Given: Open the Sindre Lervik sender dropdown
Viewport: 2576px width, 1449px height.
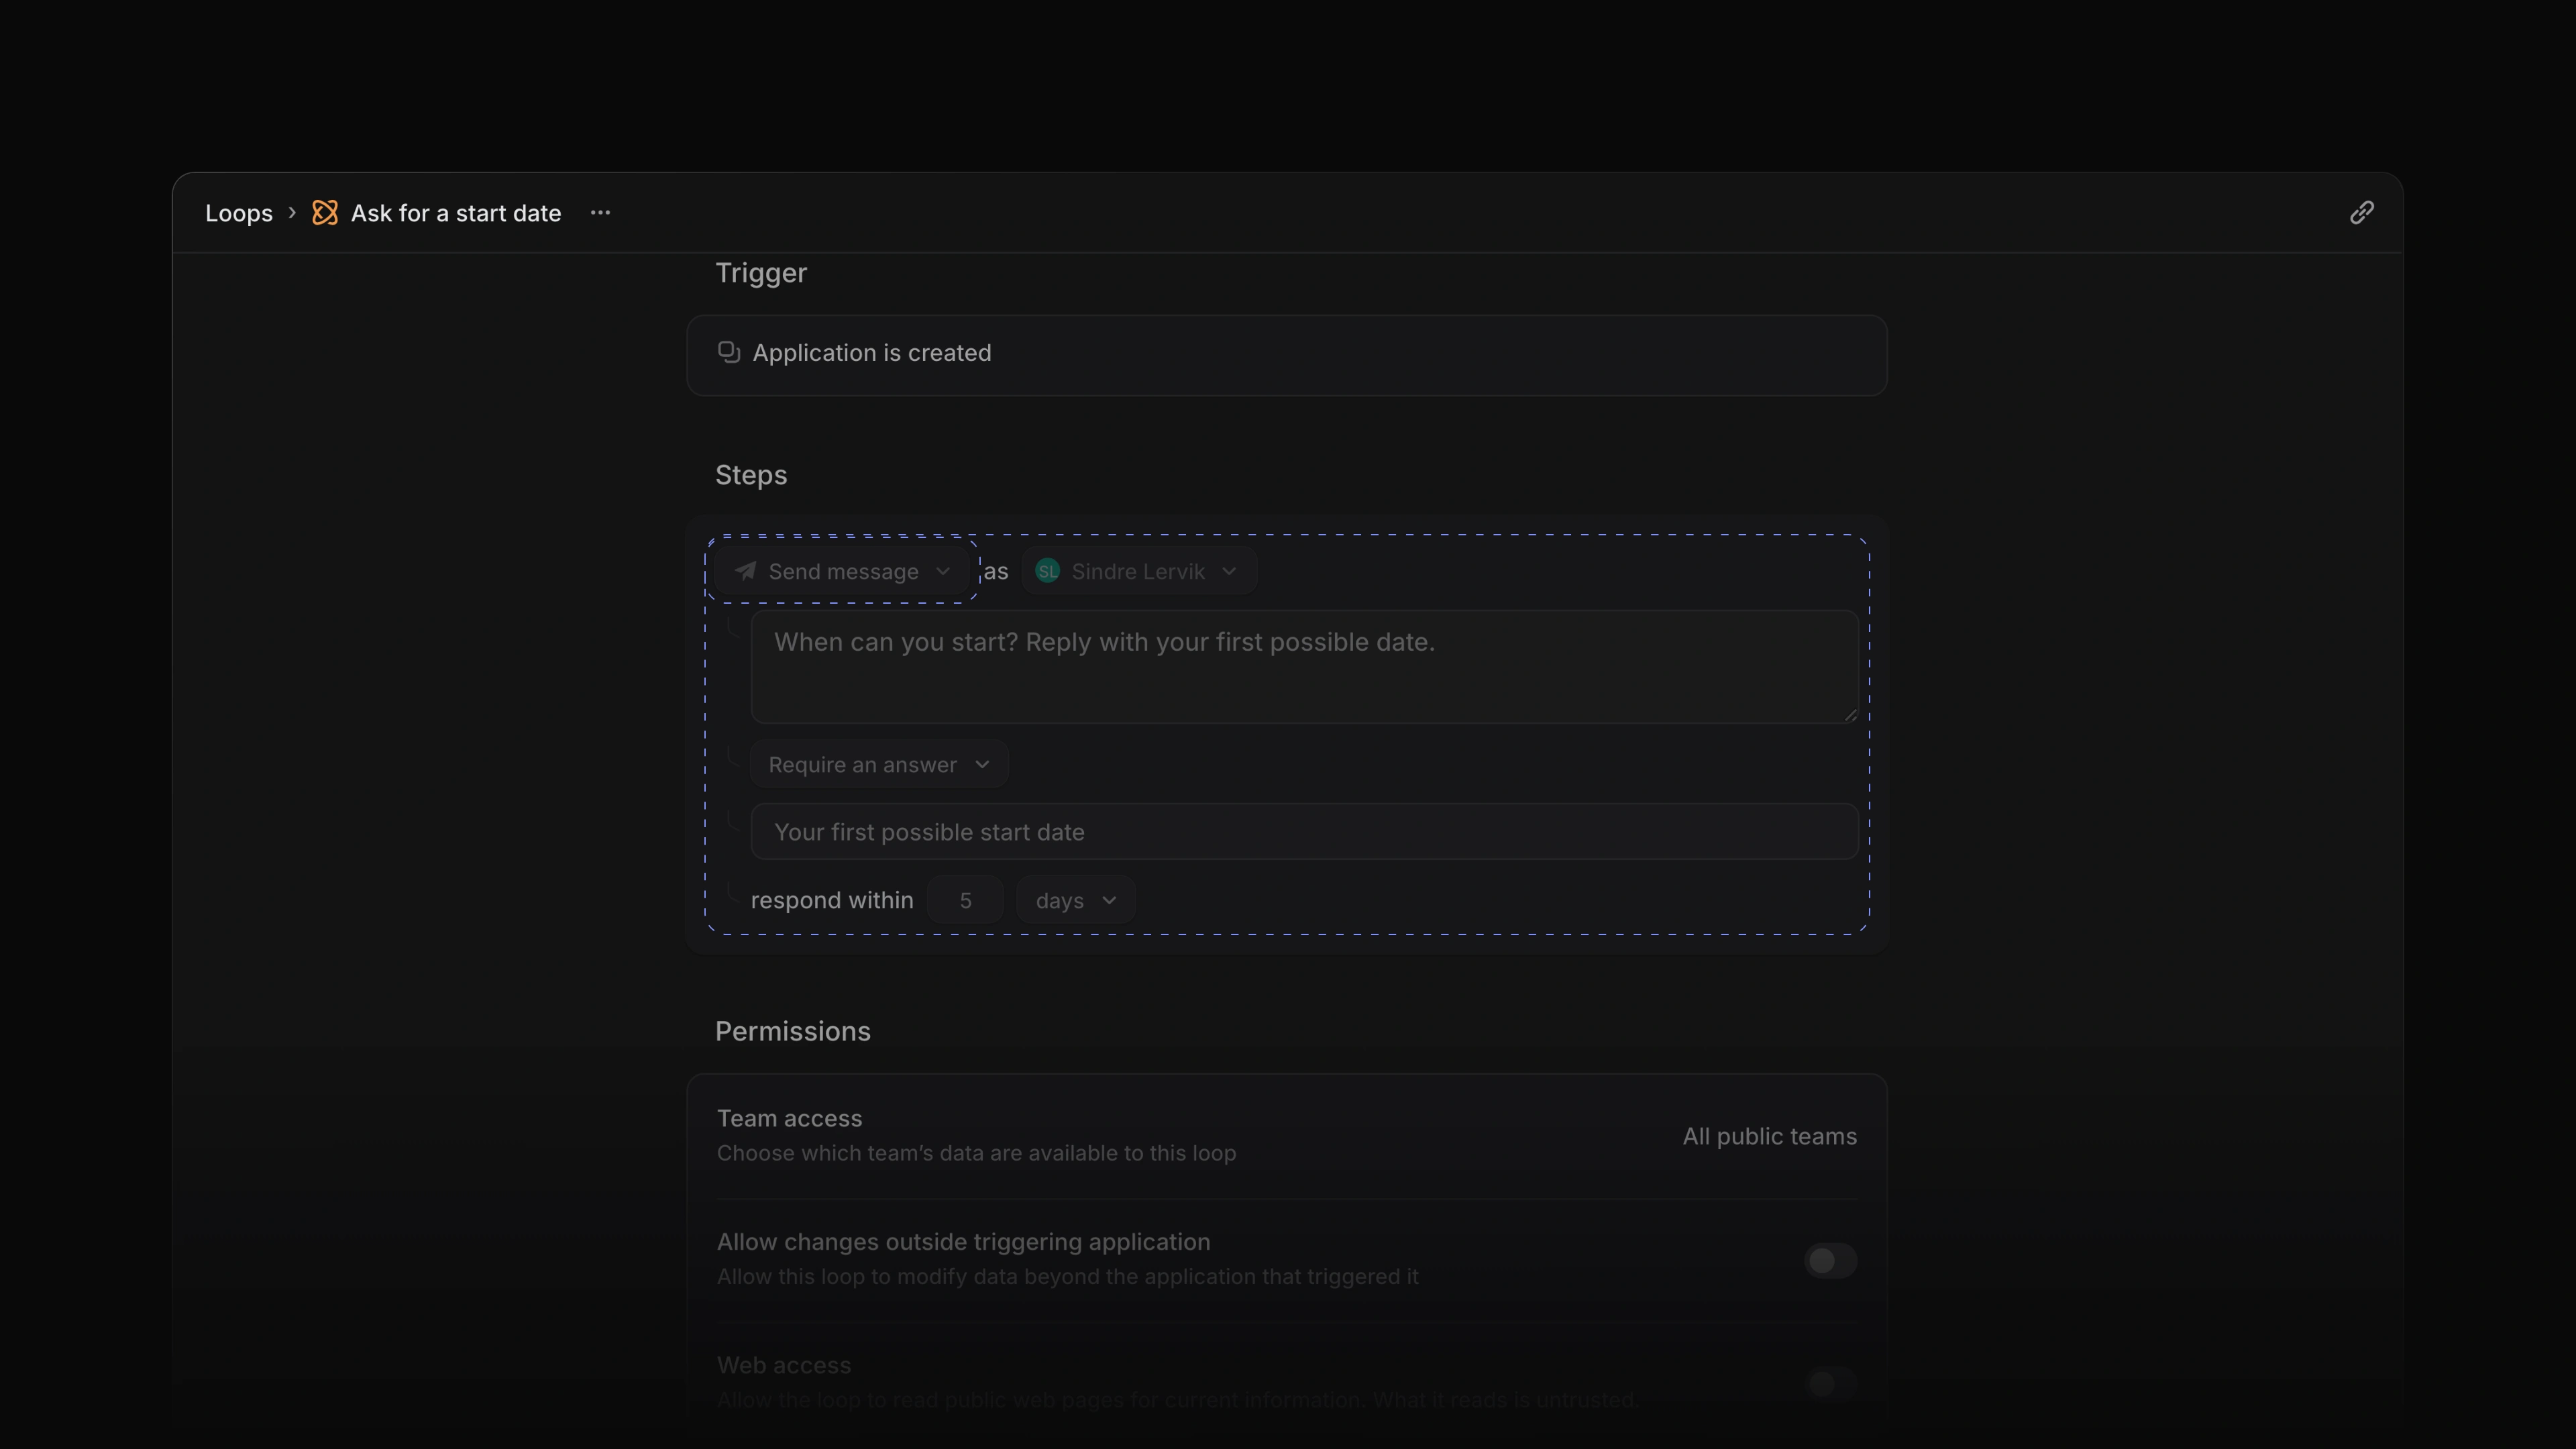Looking at the screenshot, I should coord(1139,572).
